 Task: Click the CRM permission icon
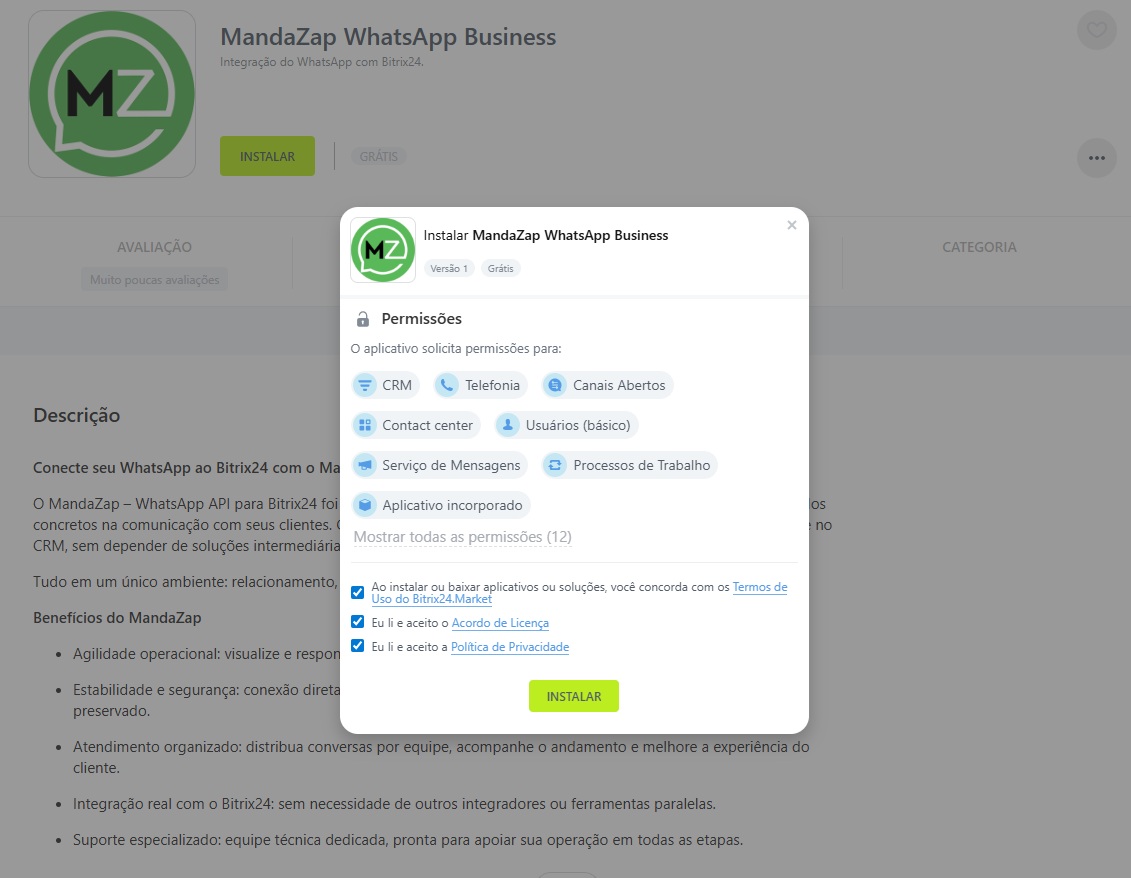coord(365,385)
